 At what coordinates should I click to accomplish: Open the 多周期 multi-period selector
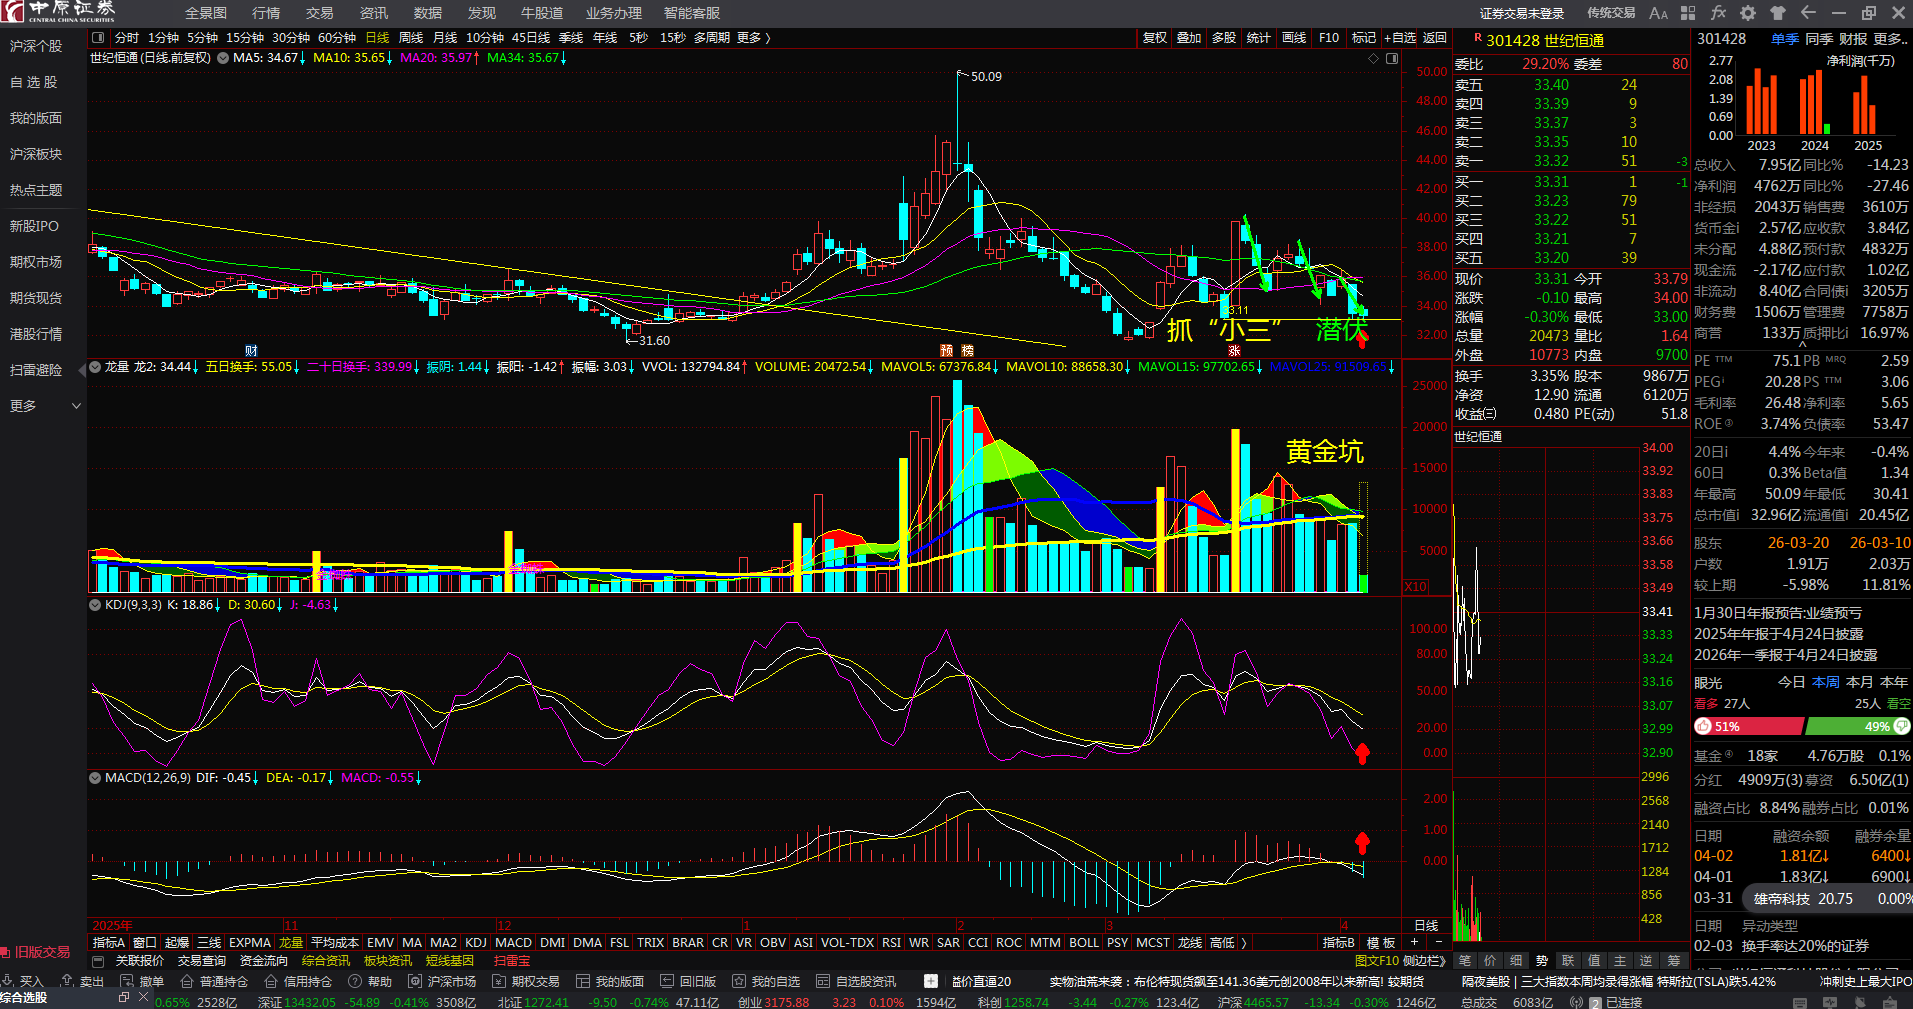click(712, 38)
